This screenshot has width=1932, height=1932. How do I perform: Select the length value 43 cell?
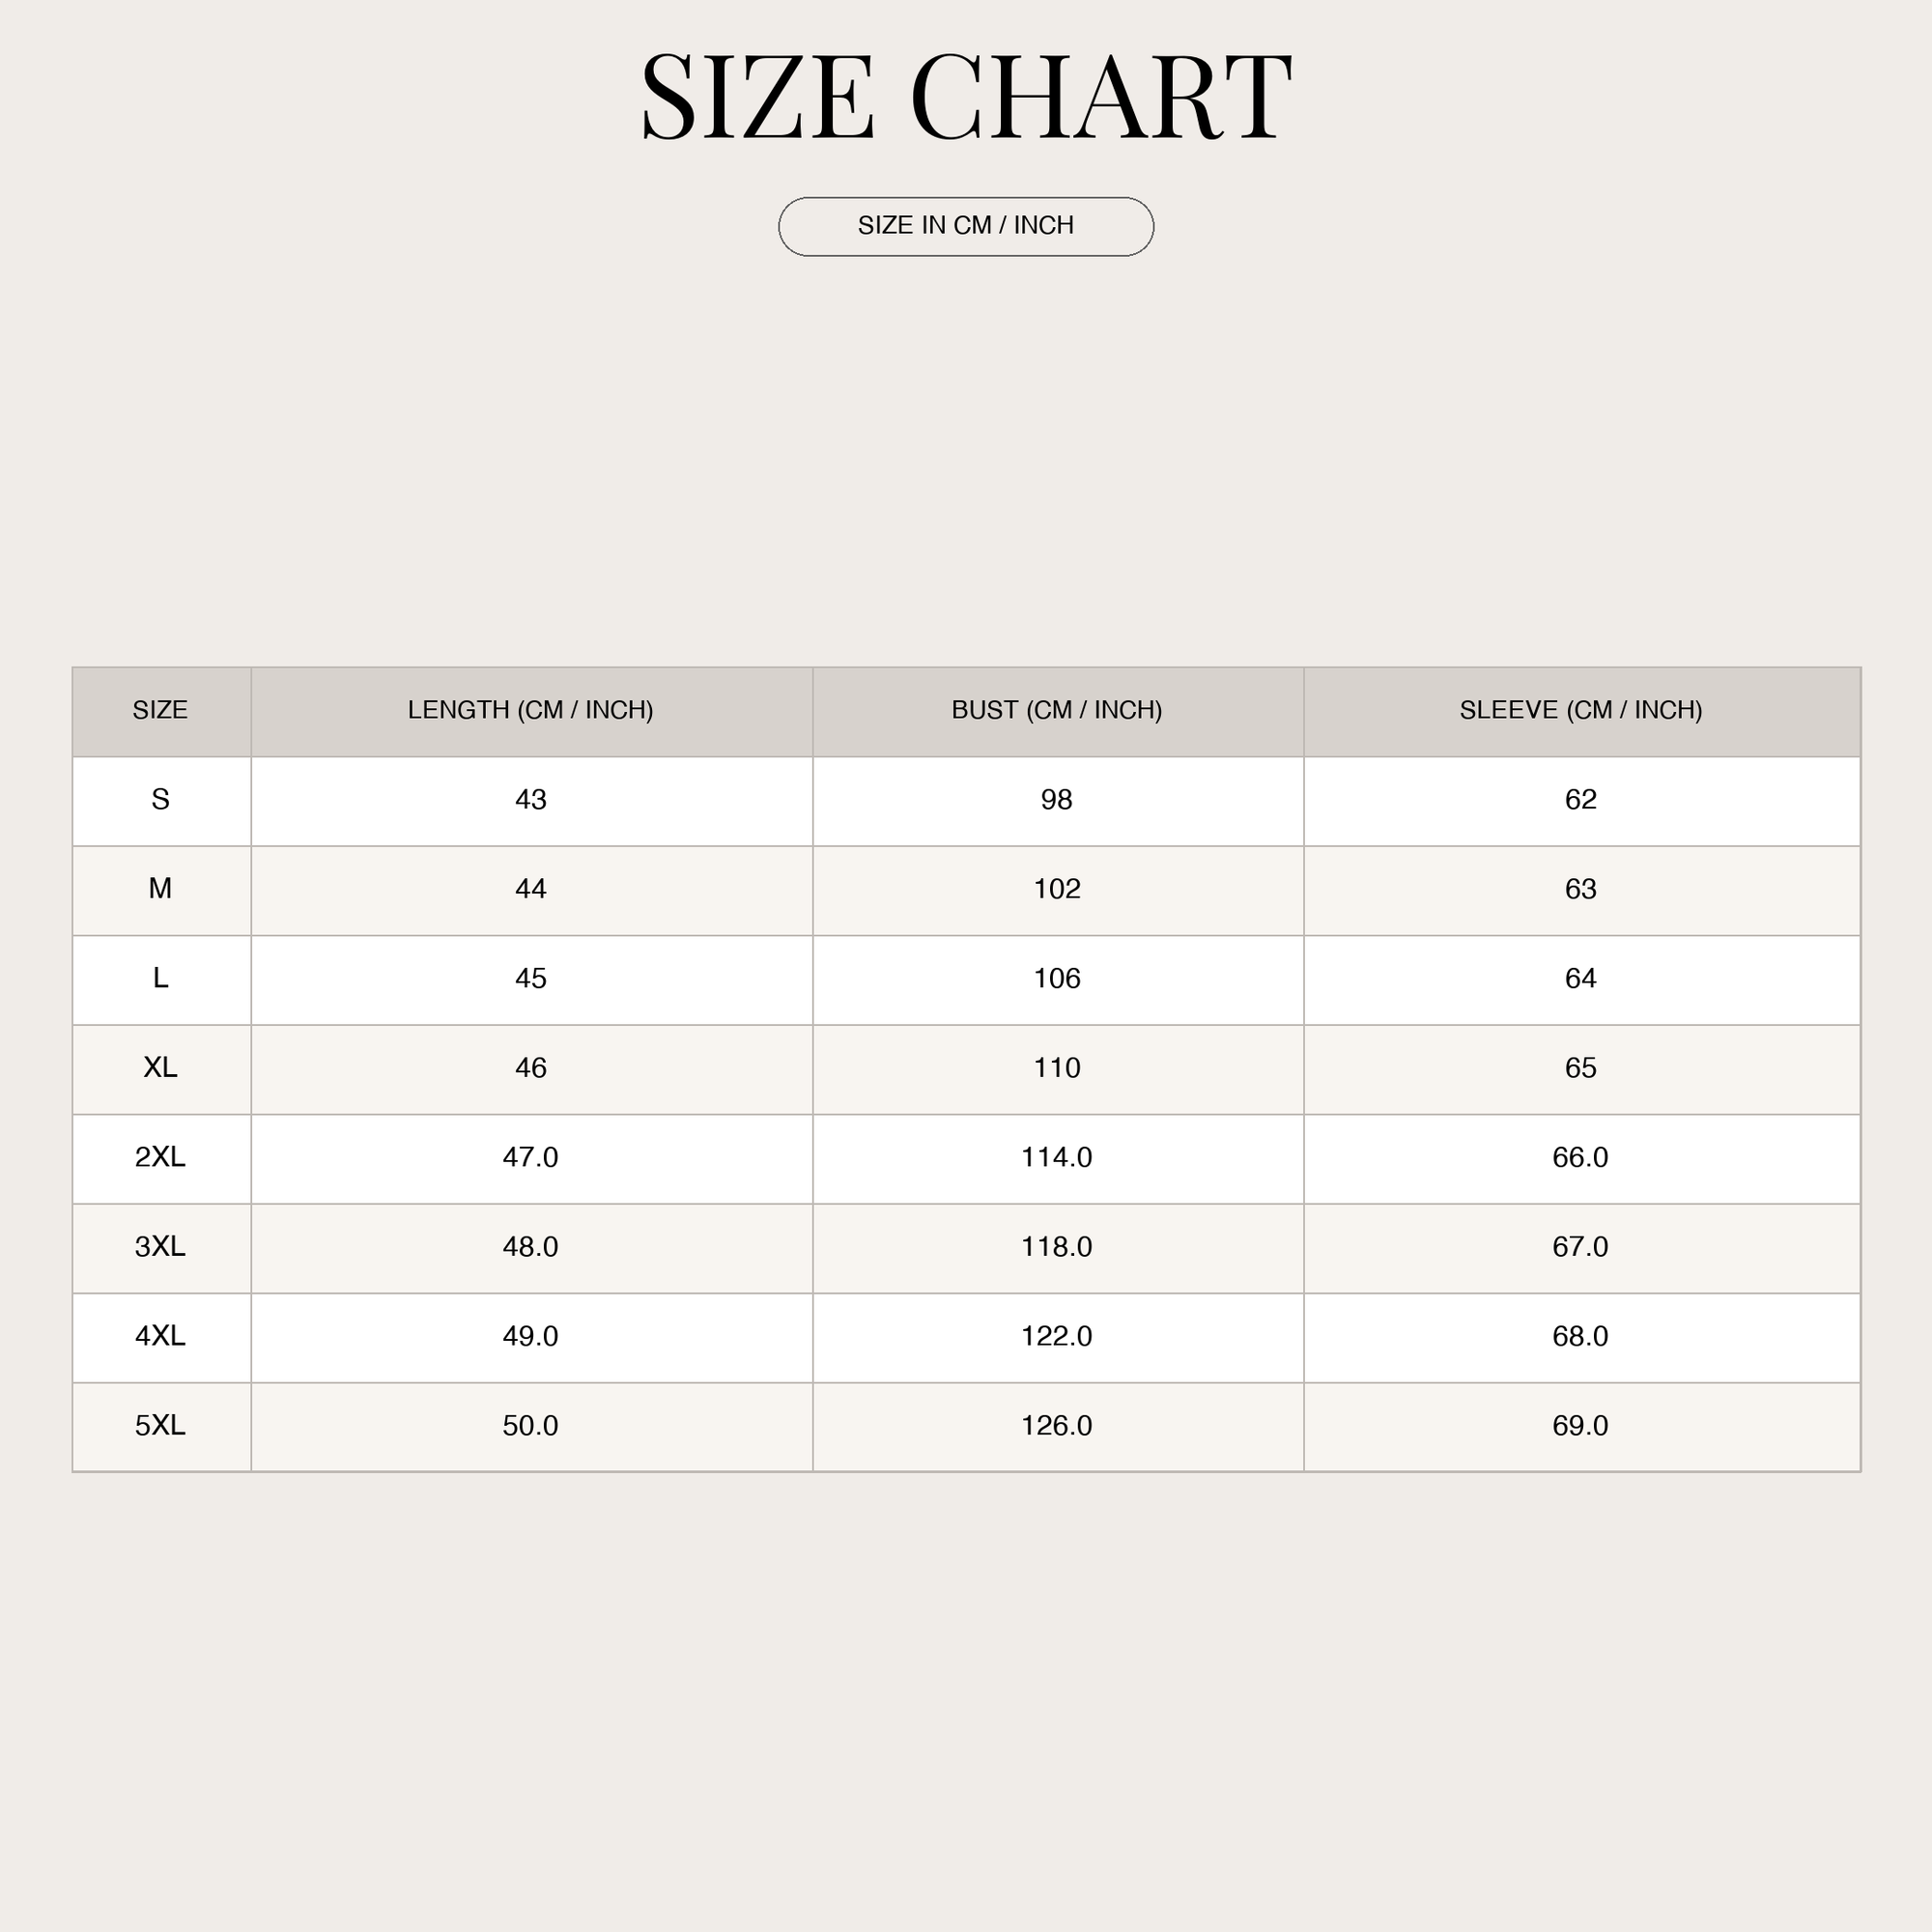tap(531, 800)
